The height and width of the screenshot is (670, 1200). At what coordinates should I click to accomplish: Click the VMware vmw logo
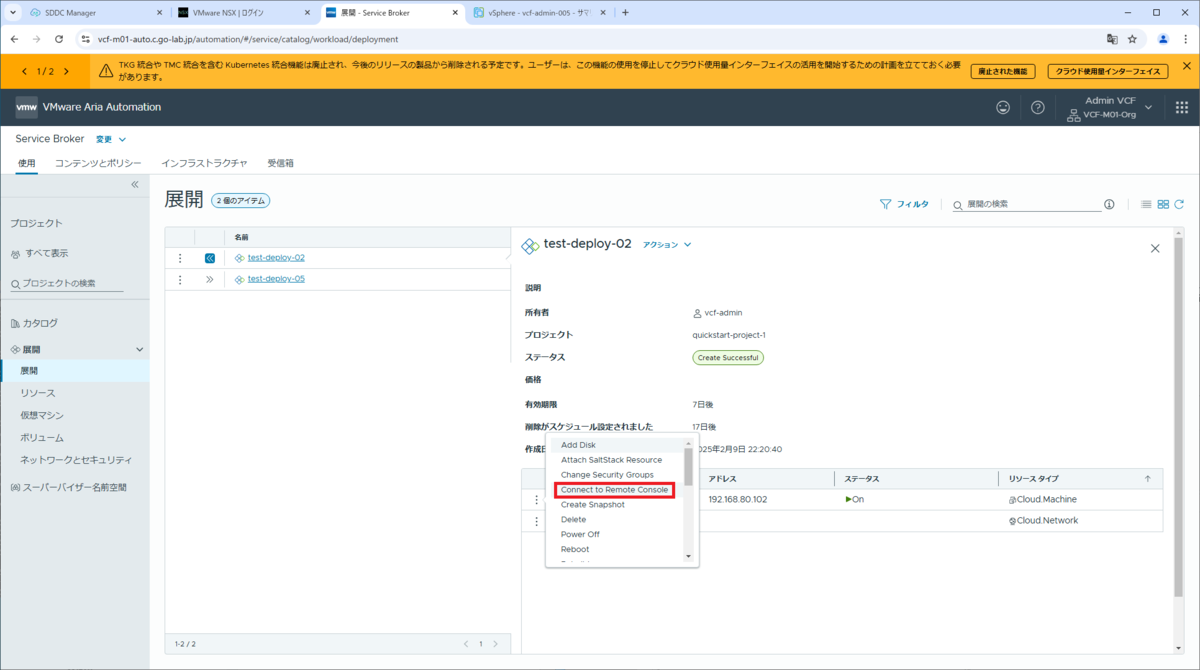pyautogui.click(x=27, y=107)
